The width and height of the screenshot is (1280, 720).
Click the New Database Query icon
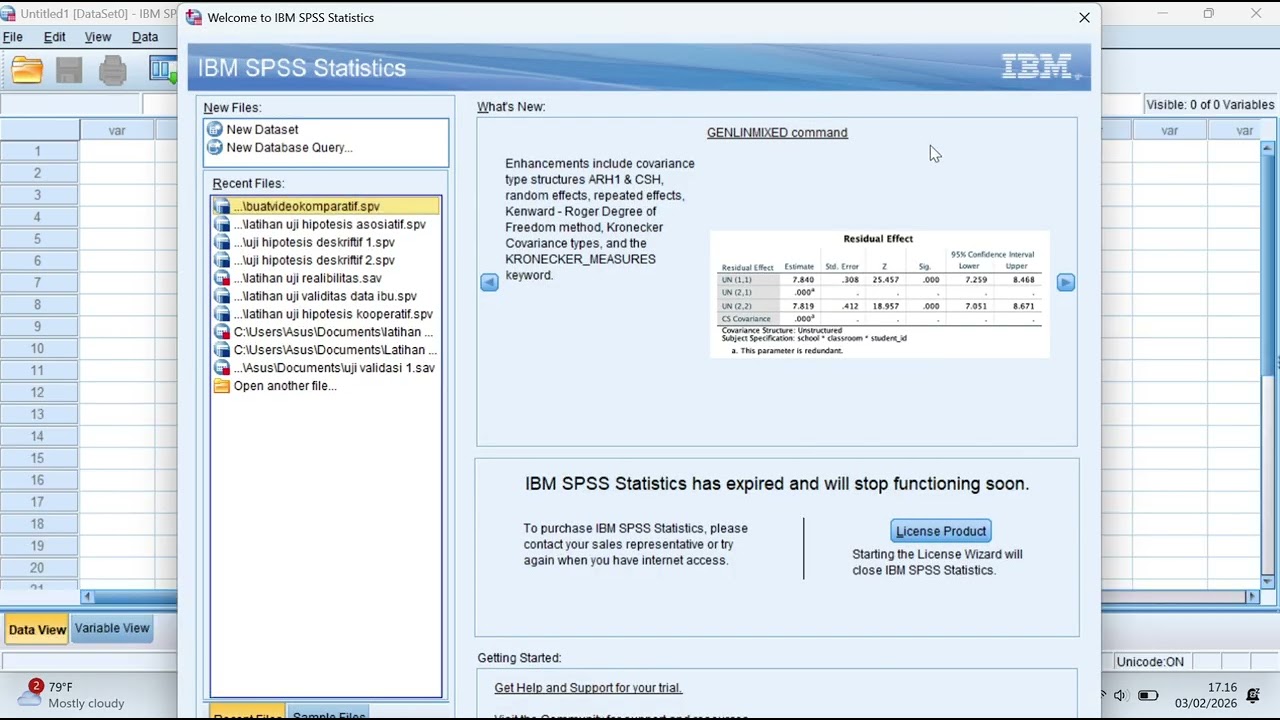click(214, 147)
